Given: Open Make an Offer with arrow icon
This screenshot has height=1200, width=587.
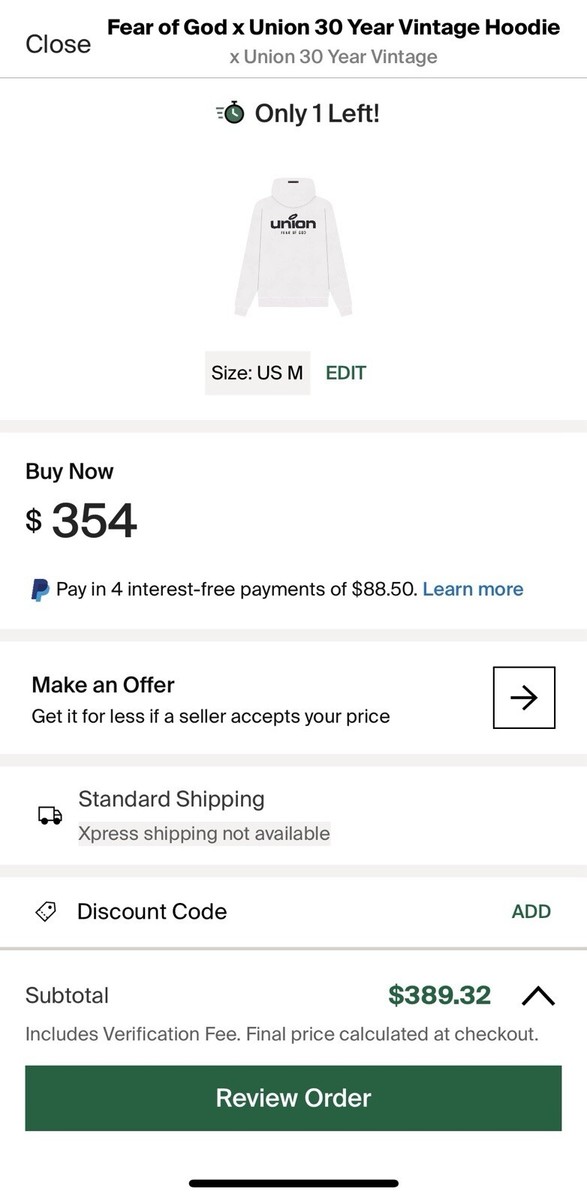Looking at the screenshot, I should pyautogui.click(x=524, y=698).
